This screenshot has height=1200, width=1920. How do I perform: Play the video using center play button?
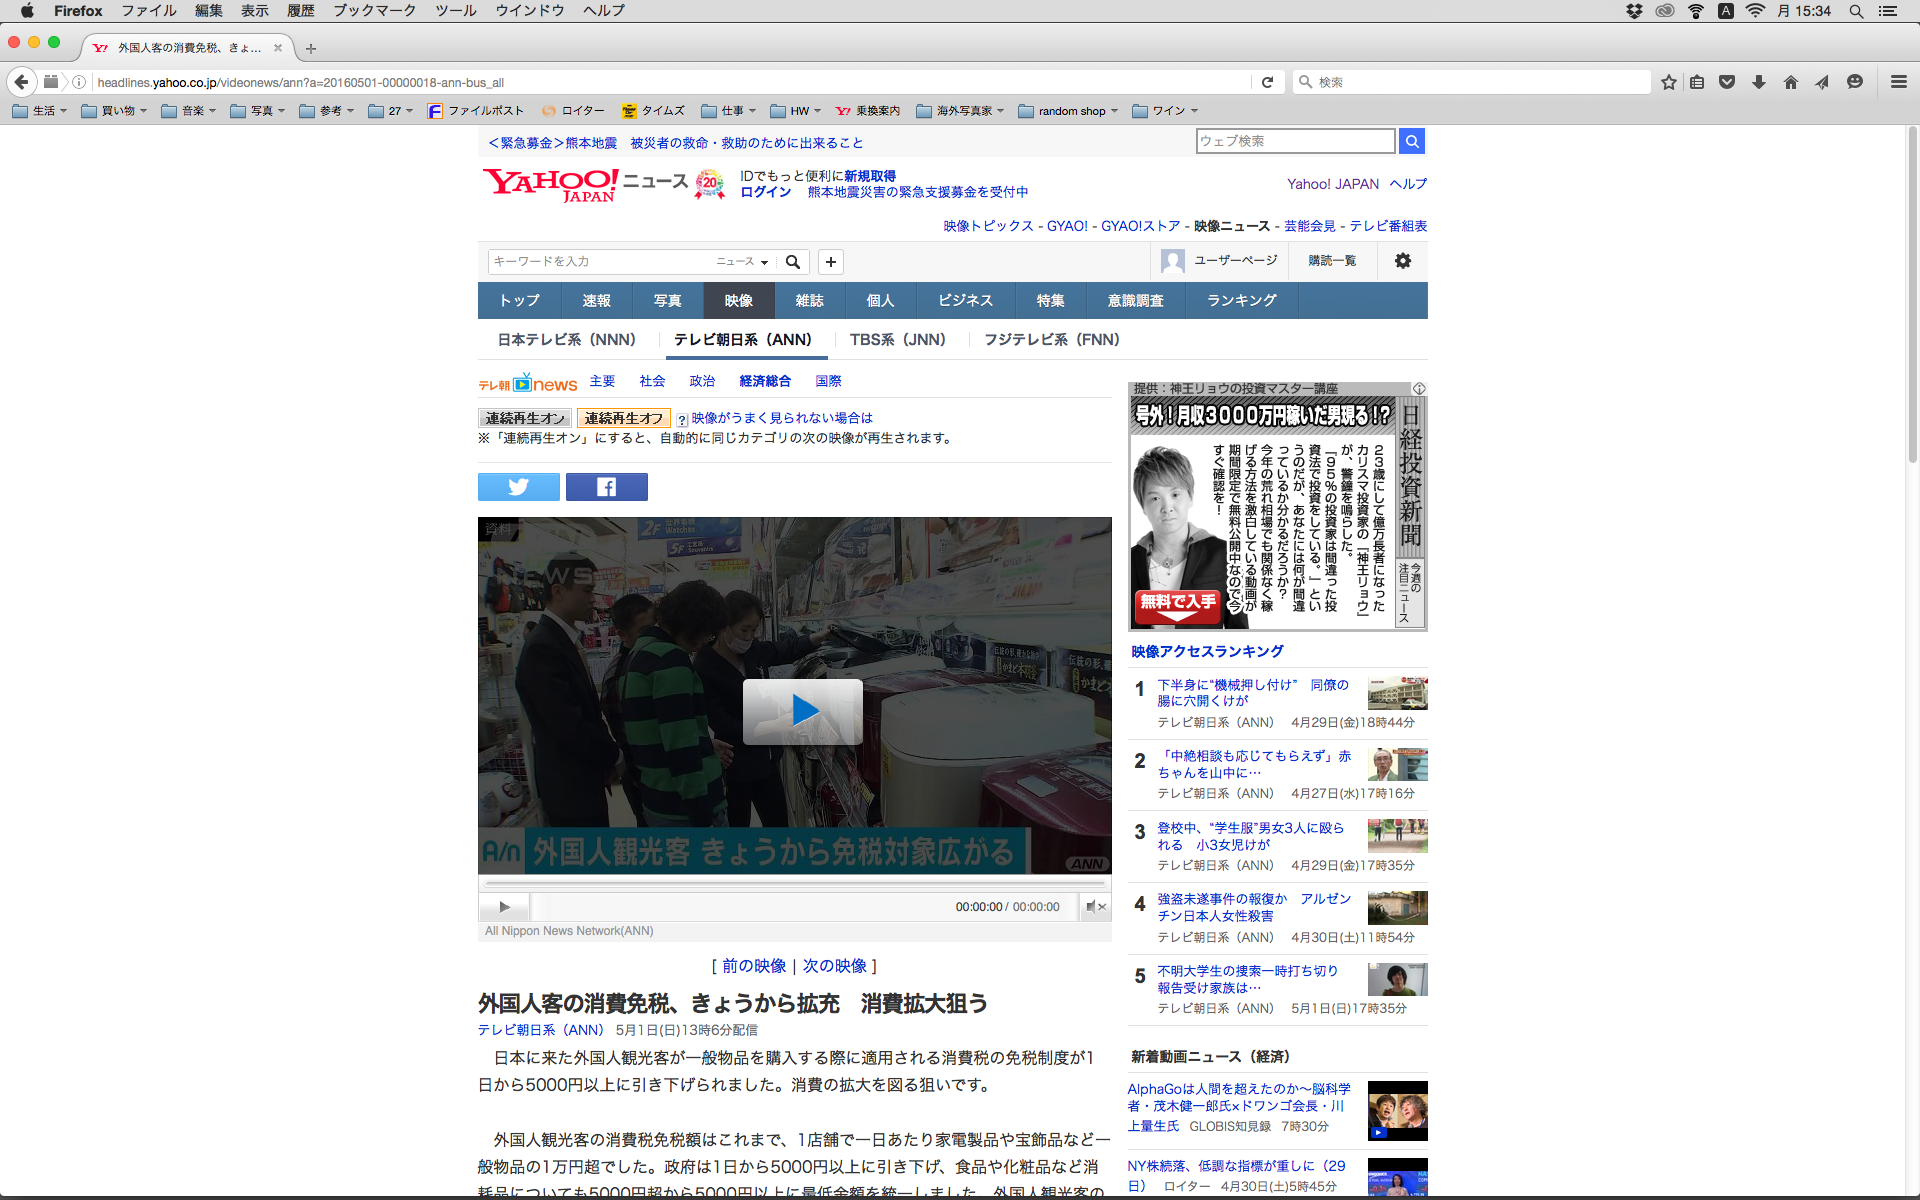(803, 711)
